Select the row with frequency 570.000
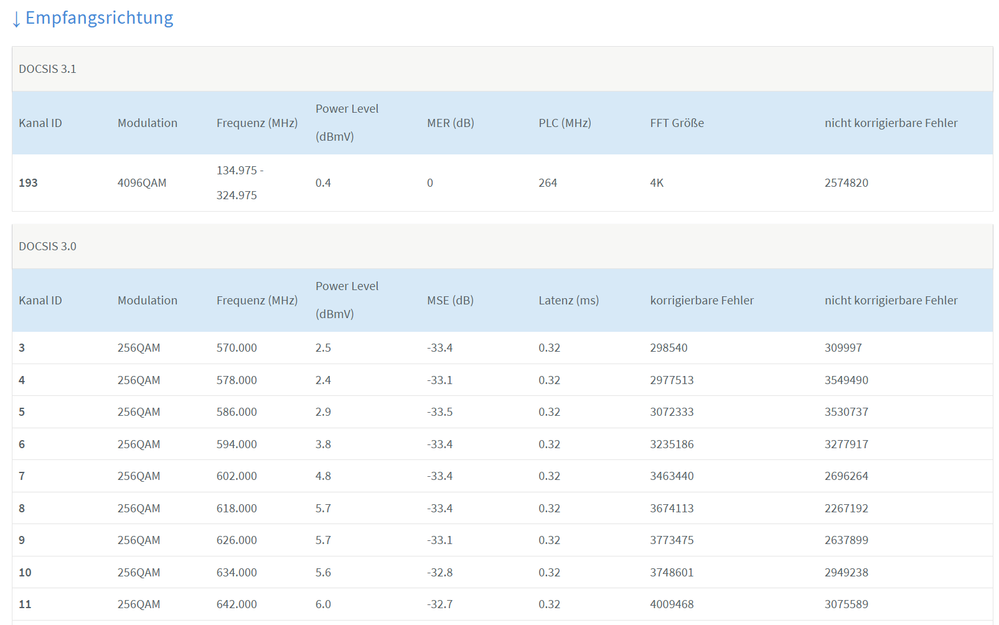 tap(236, 348)
